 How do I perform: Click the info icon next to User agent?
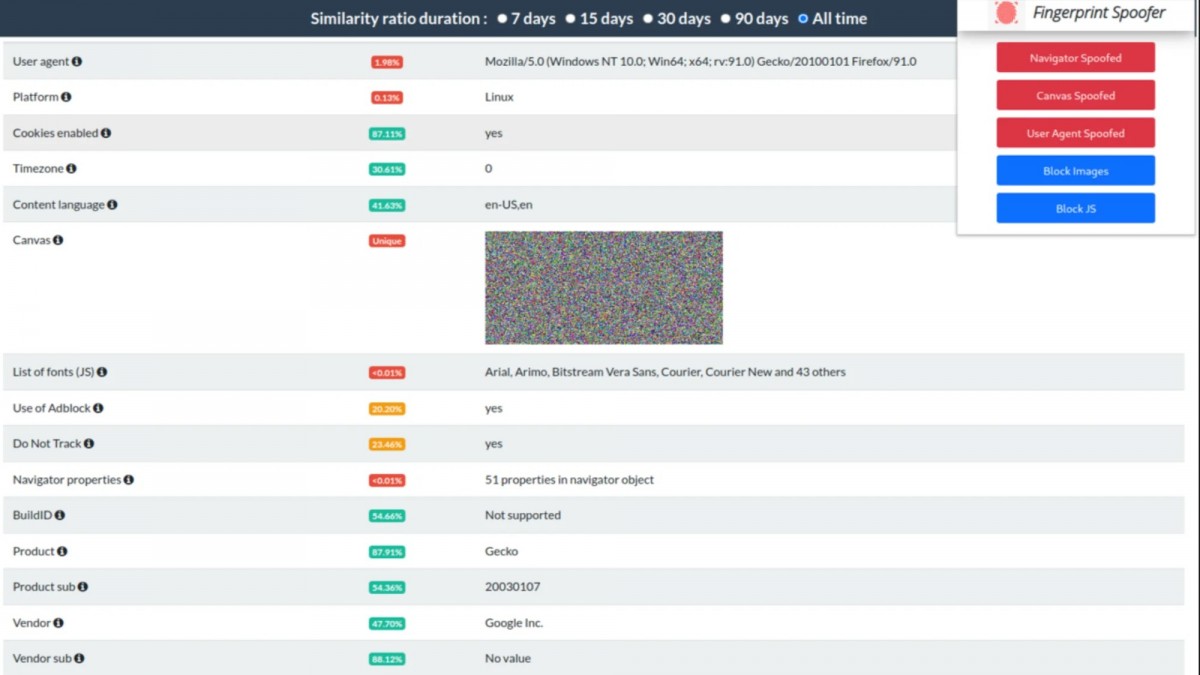click(77, 62)
